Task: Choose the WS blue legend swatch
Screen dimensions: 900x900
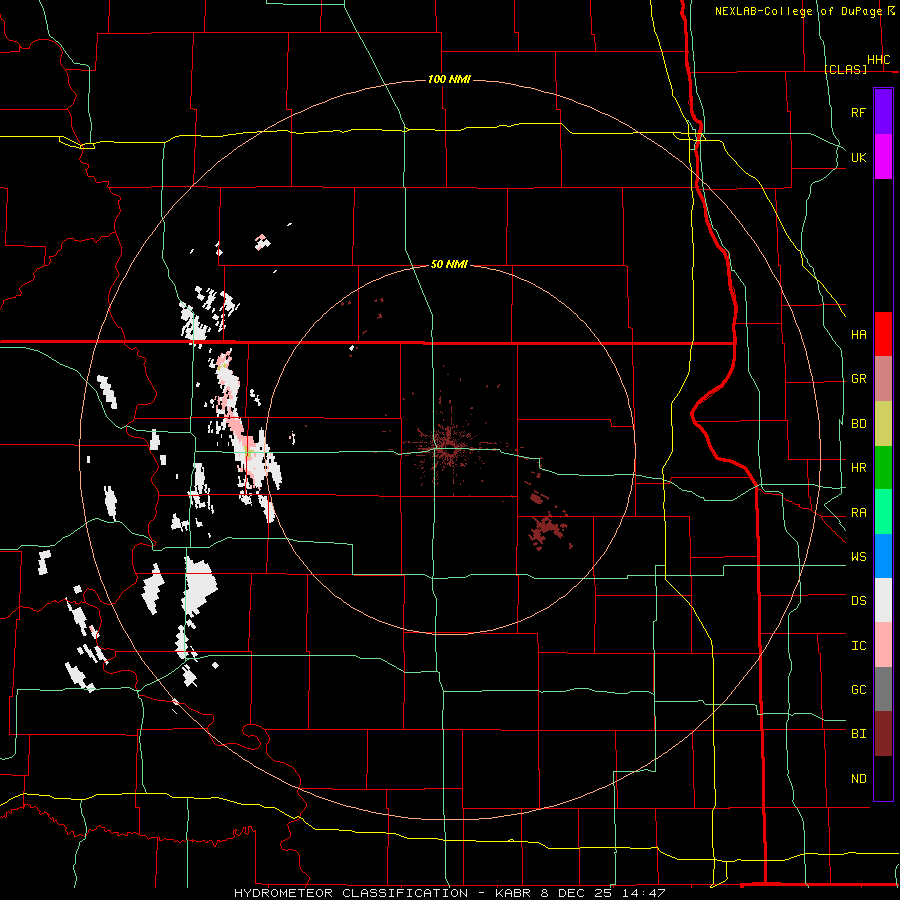Action: point(883,556)
